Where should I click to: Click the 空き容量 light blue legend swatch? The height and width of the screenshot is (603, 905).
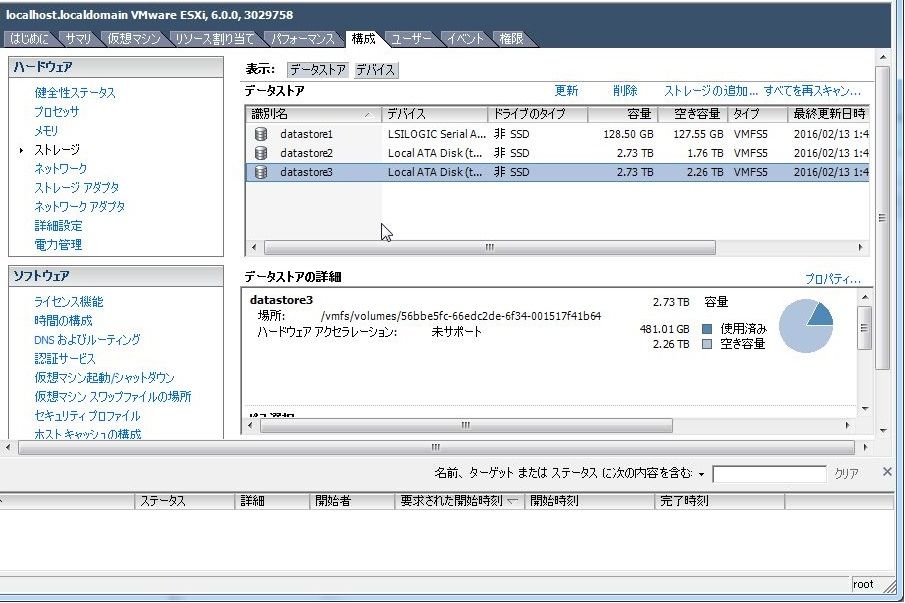tap(707, 344)
